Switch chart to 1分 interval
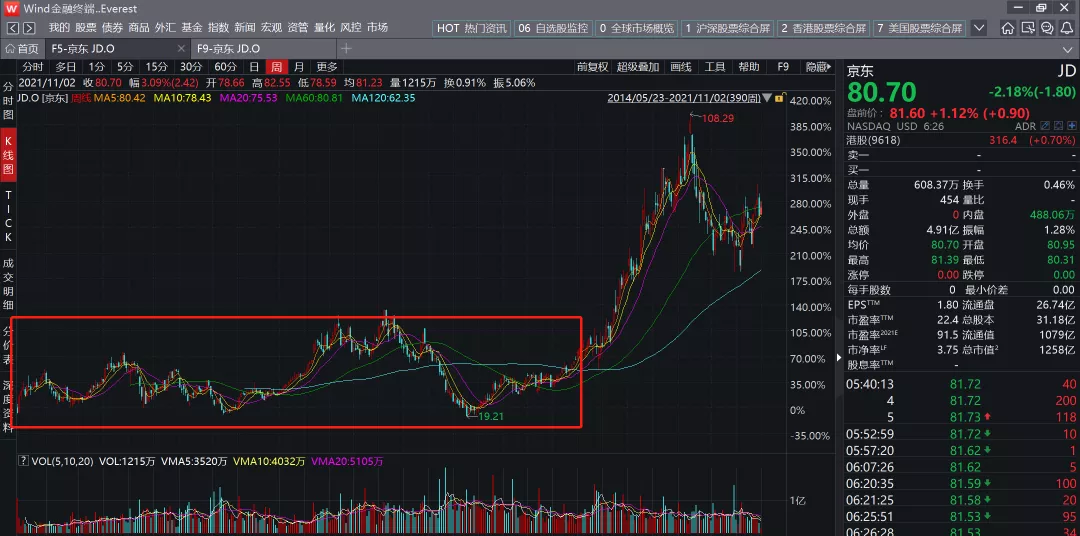The height and width of the screenshot is (536, 1080). coord(96,67)
